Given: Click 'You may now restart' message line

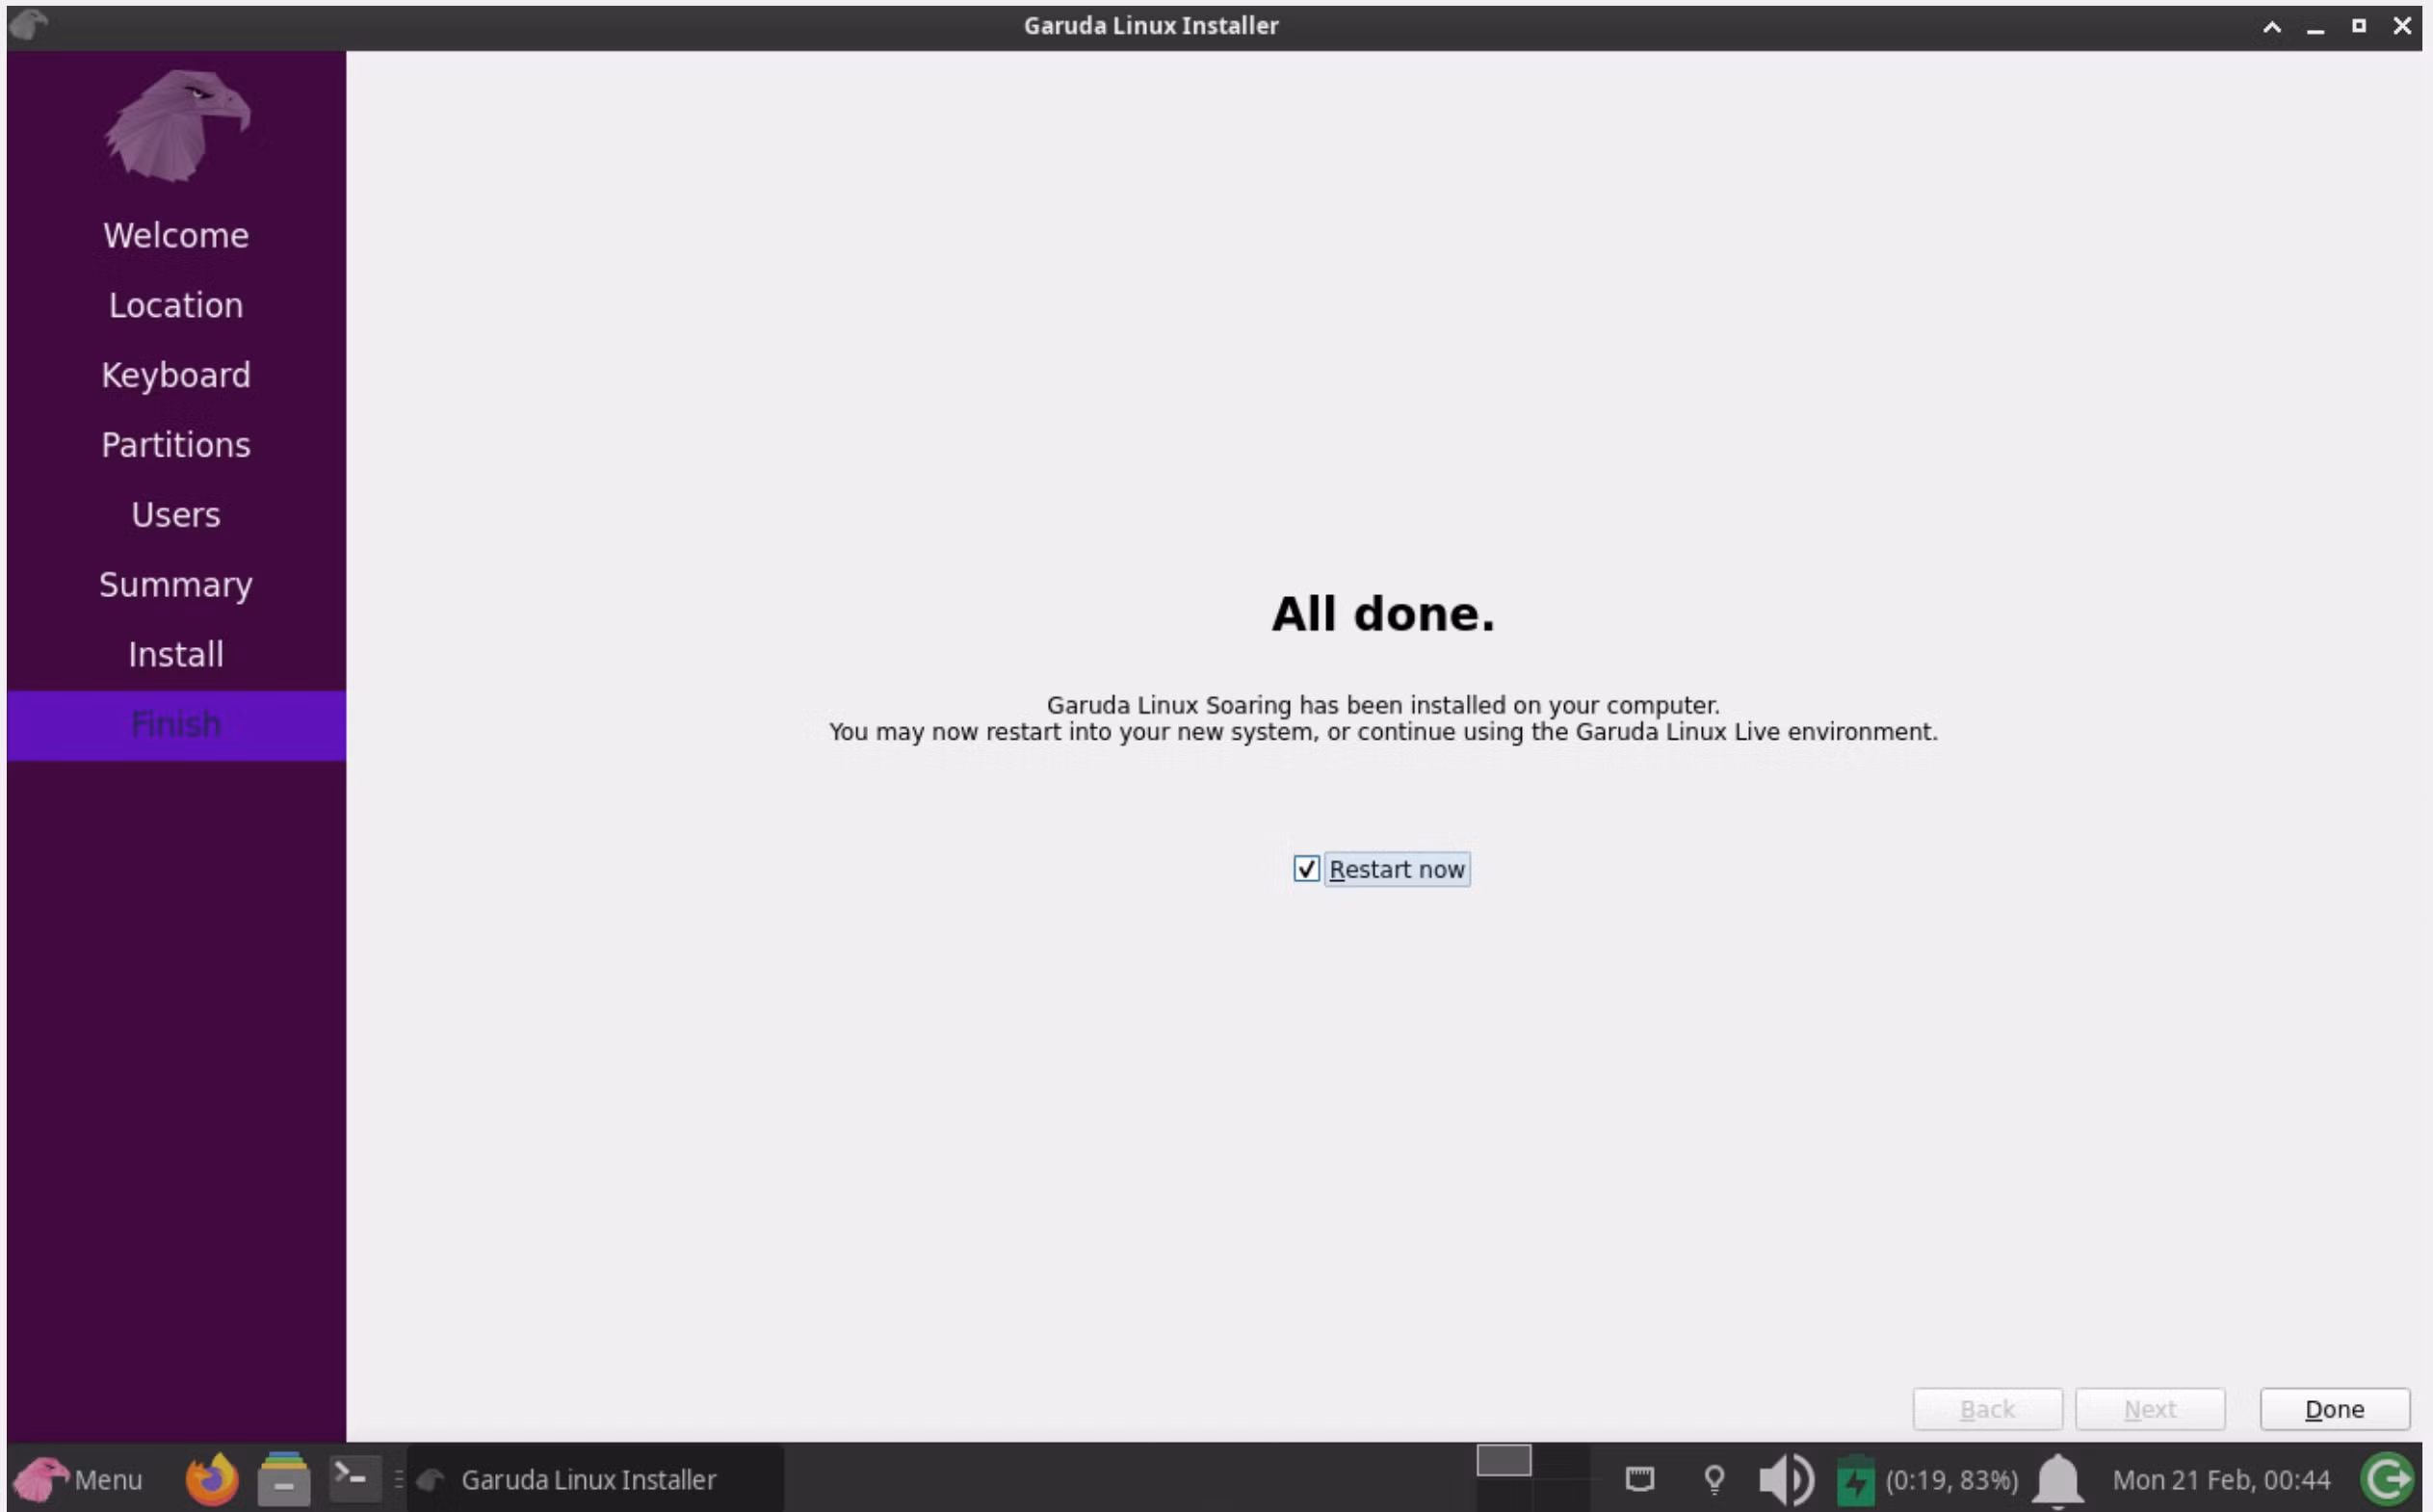Looking at the screenshot, I should click(x=1383, y=732).
